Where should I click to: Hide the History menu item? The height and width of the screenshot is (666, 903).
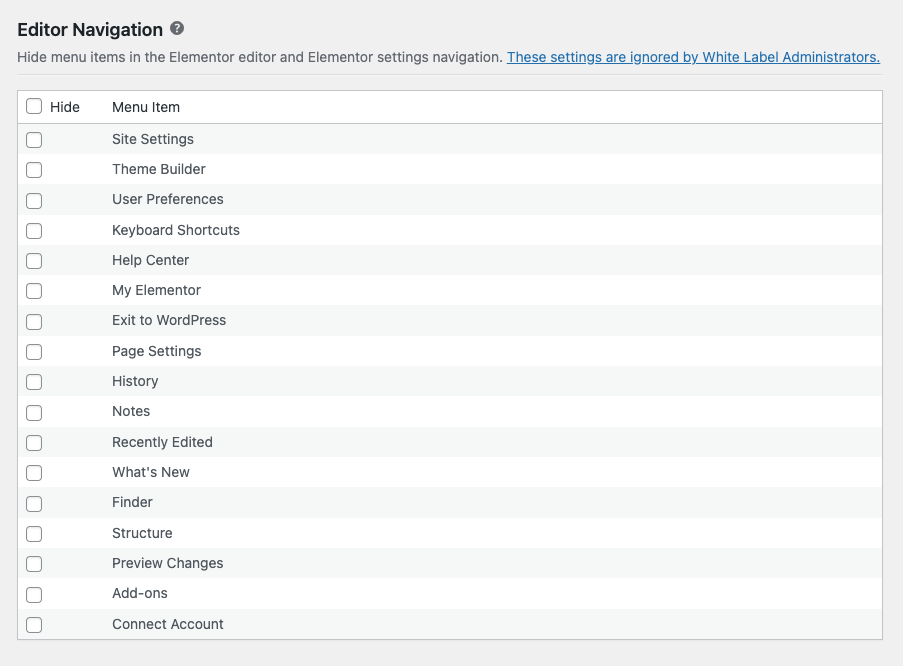[x=33, y=382]
